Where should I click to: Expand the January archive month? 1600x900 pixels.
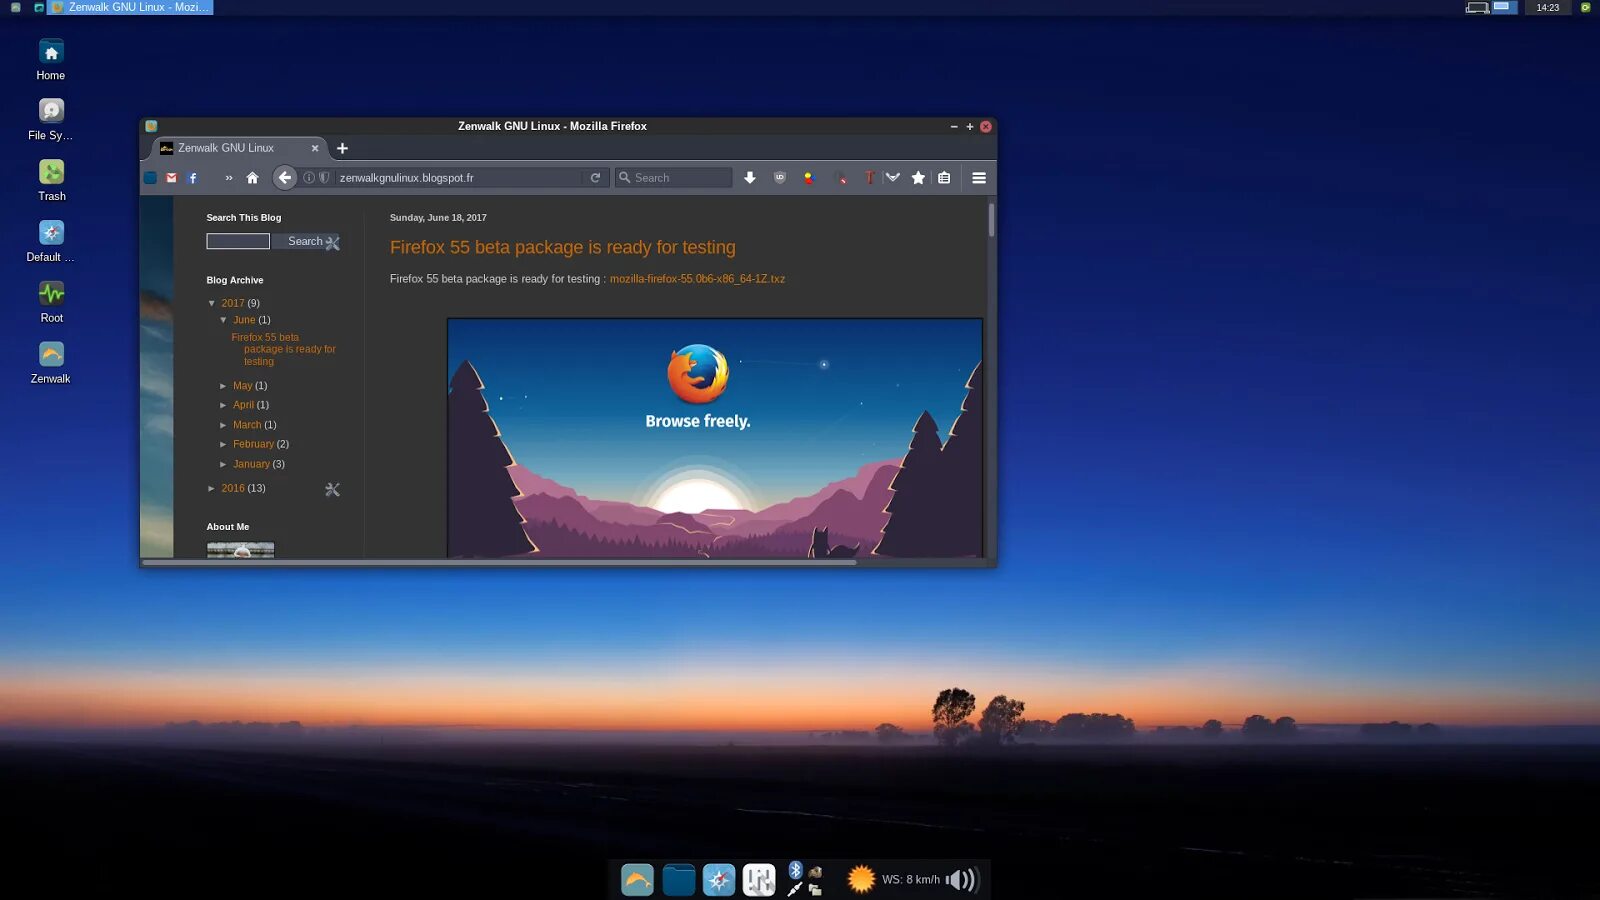click(224, 464)
